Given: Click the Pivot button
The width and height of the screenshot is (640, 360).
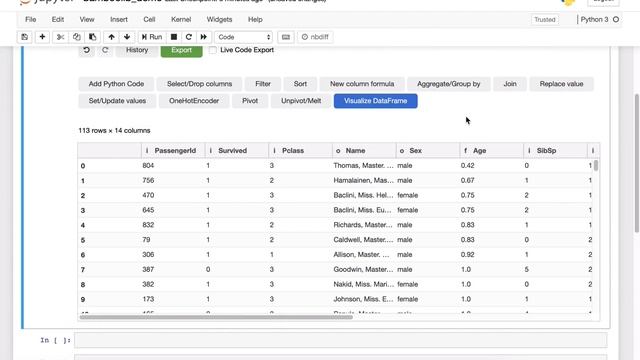Looking at the screenshot, I should (x=250, y=101).
